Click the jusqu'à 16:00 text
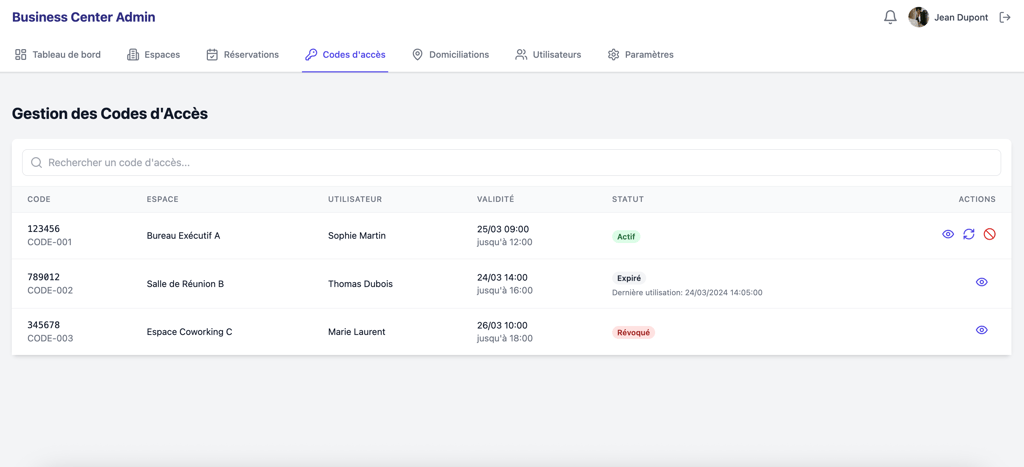The image size is (1024, 467). coord(505,290)
